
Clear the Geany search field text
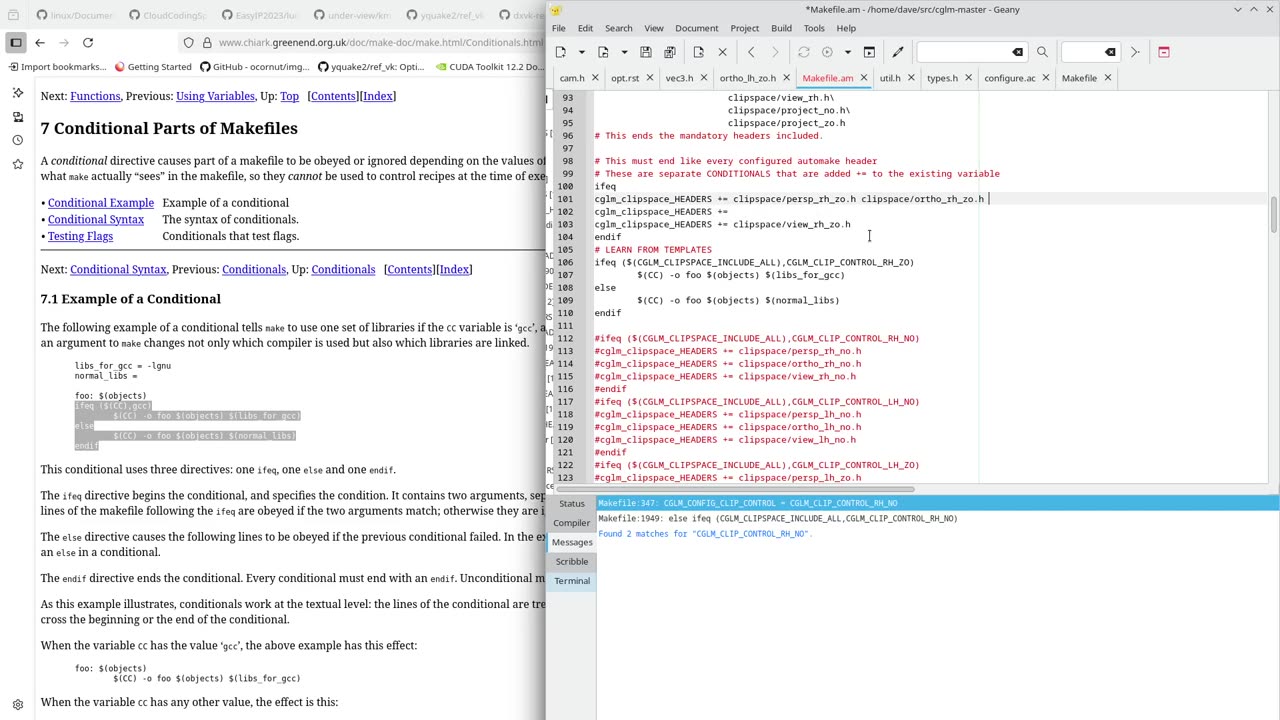pos(1017,52)
